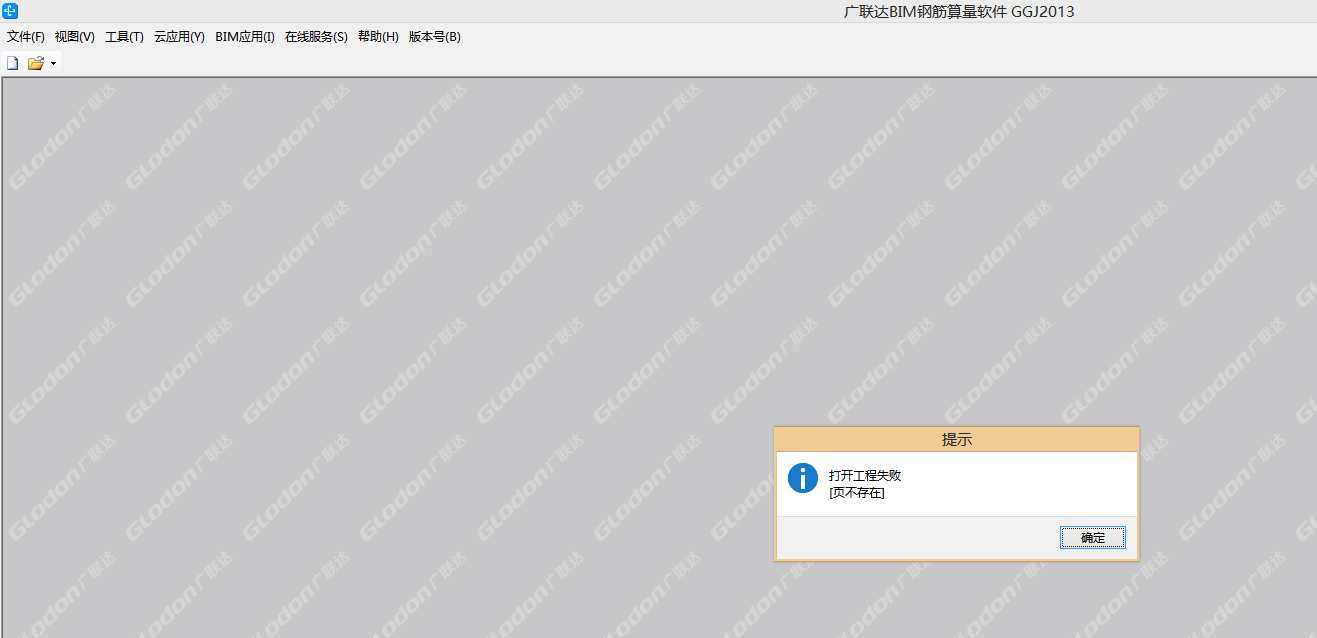Confirm the dialog with 确定 button
1317x638 pixels.
click(x=1093, y=538)
